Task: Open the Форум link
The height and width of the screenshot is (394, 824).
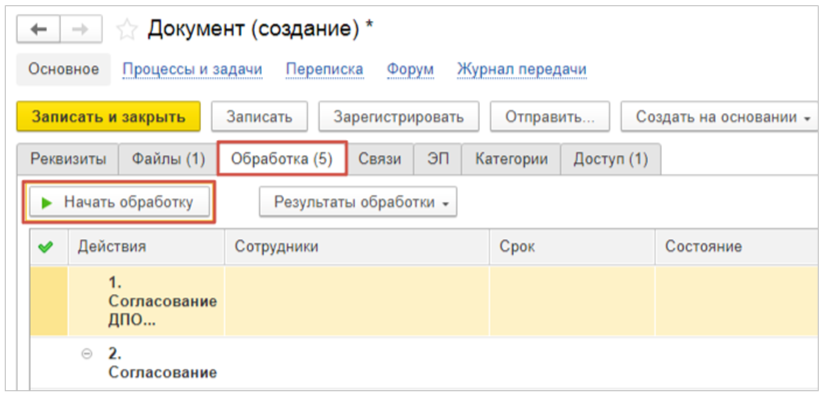Action: pos(410,69)
